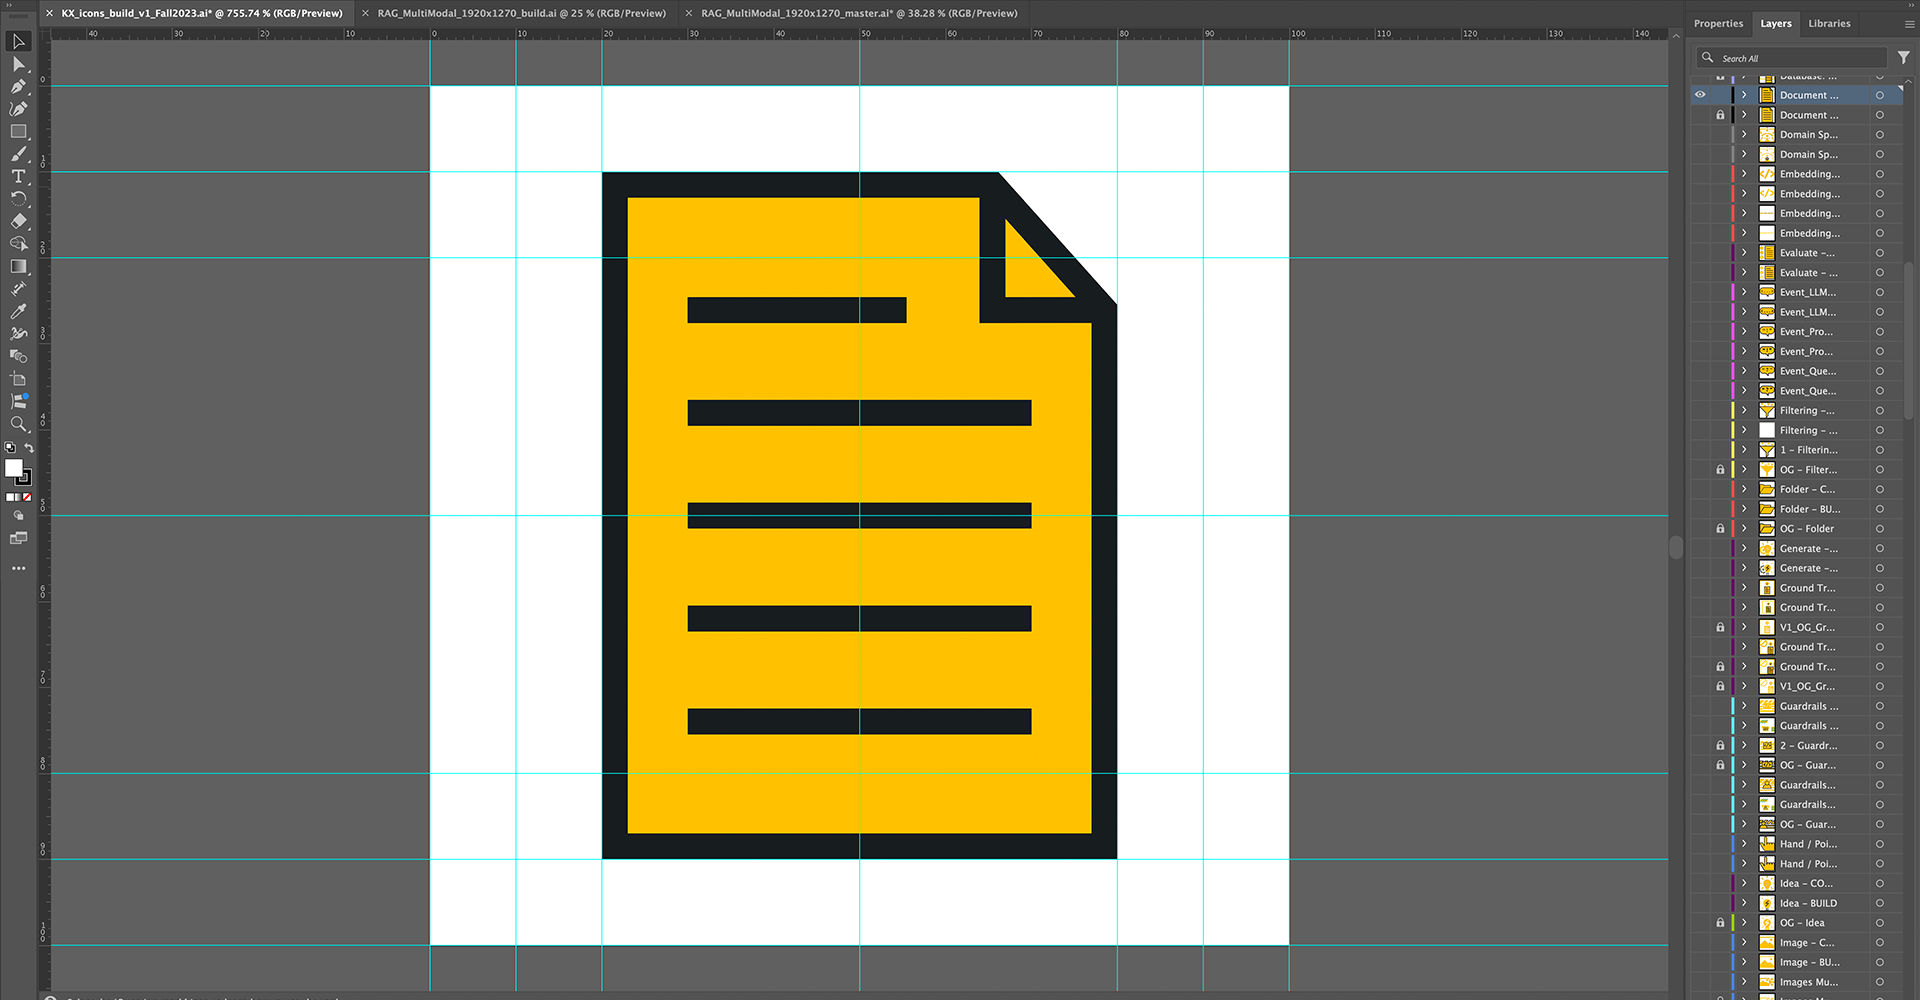The image size is (1920, 1000).
Task: Click the layer filter funnel icon
Action: click(1903, 58)
